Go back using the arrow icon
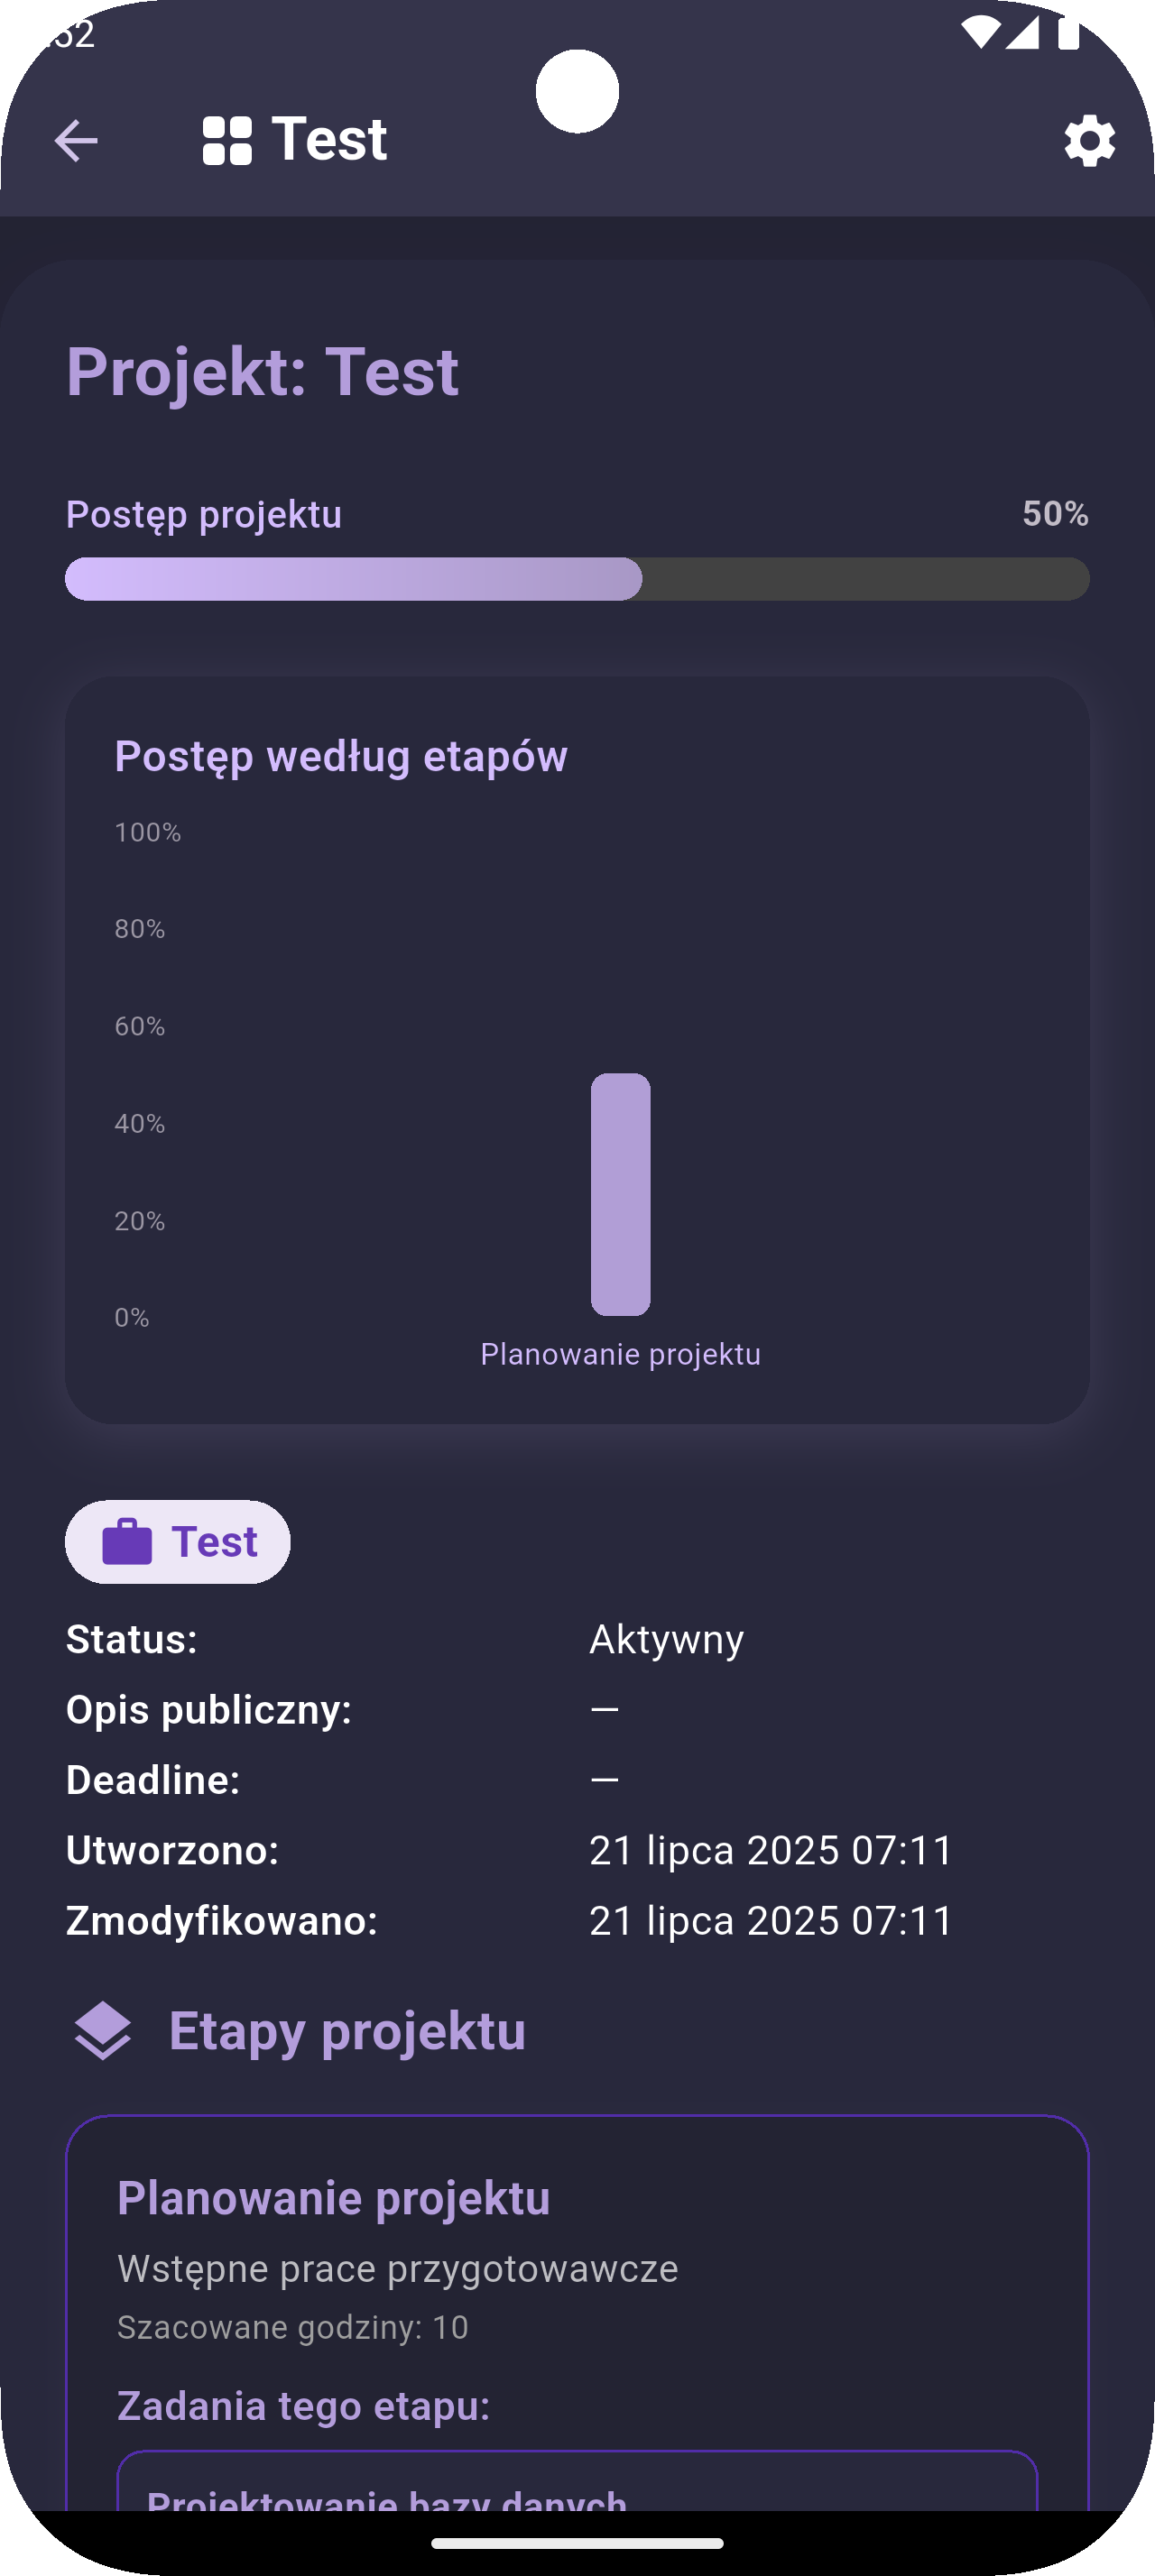1155x2576 pixels. click(76, 140)
